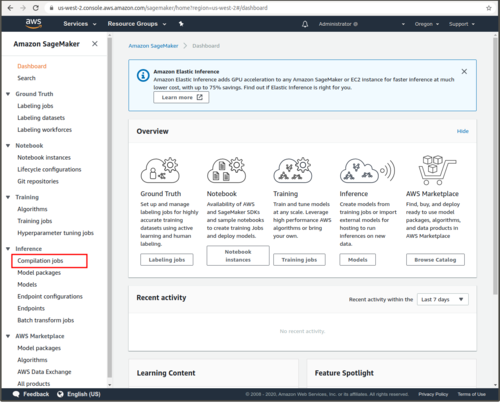Open All products in the sidebar

[x=34, y=384]
